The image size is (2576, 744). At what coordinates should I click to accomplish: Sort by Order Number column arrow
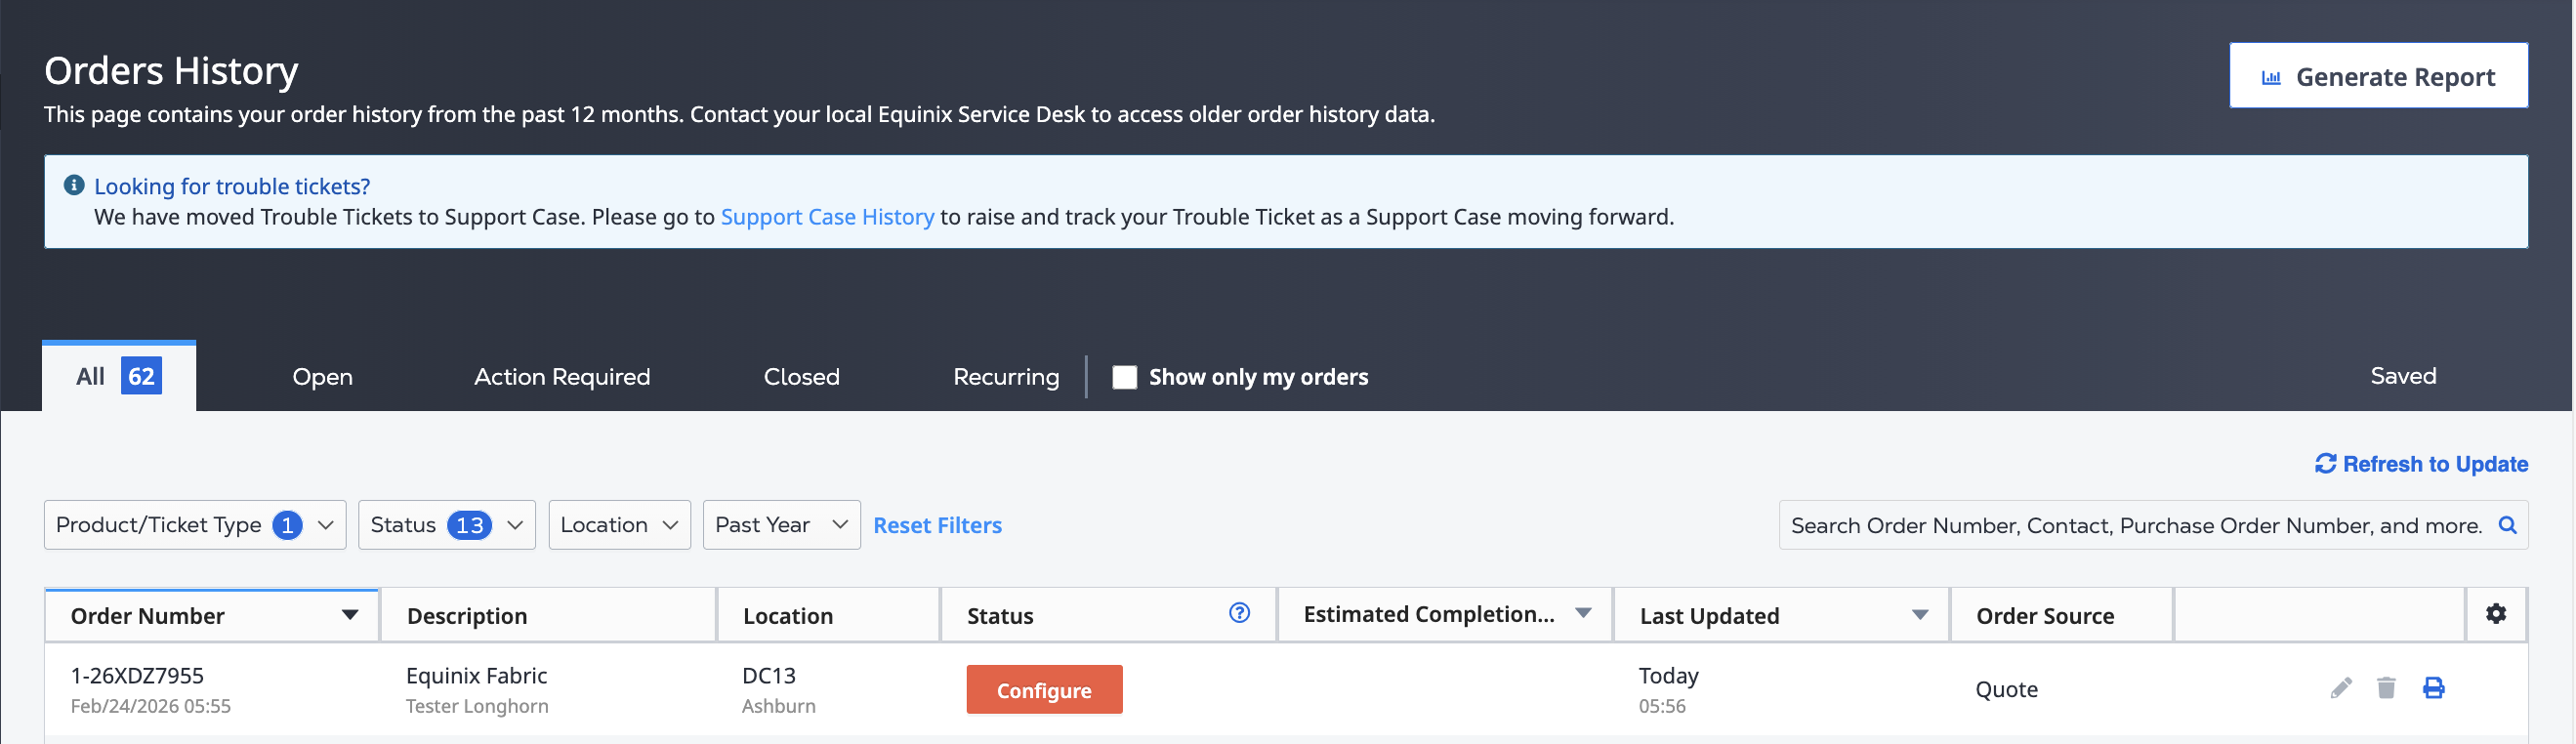pos(350,615)
